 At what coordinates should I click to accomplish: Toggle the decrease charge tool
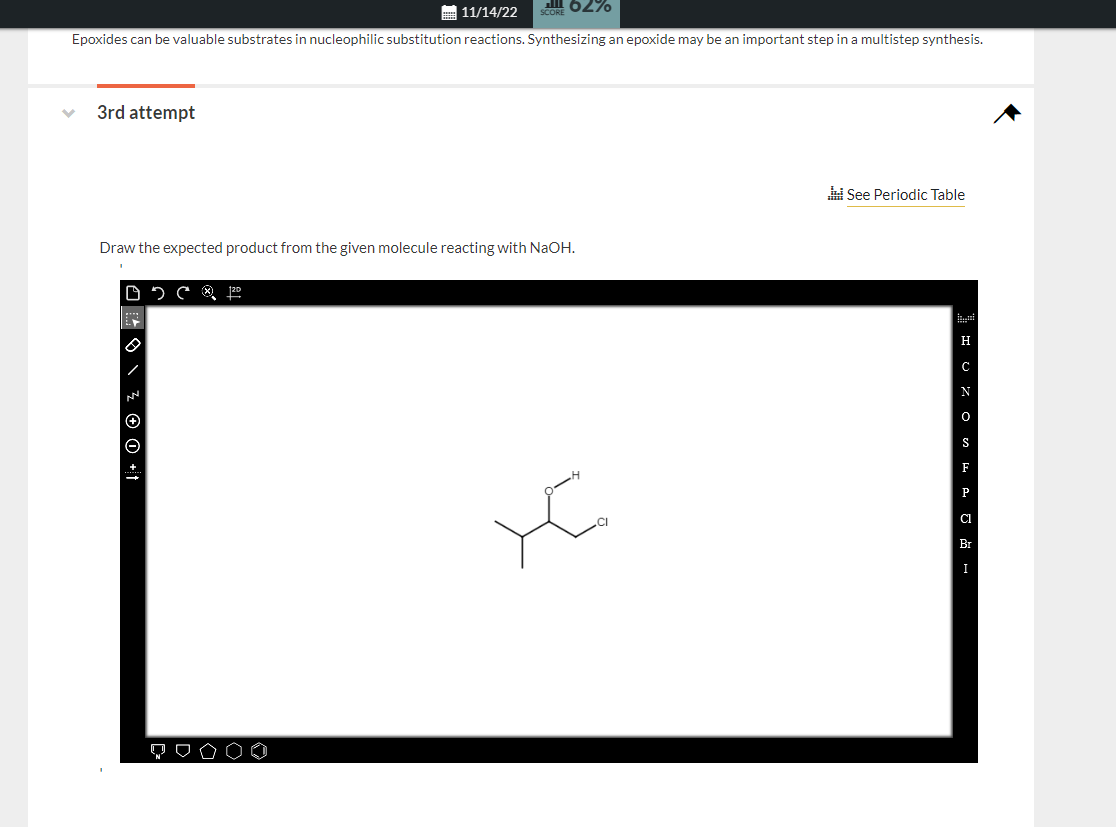point(133,446)
